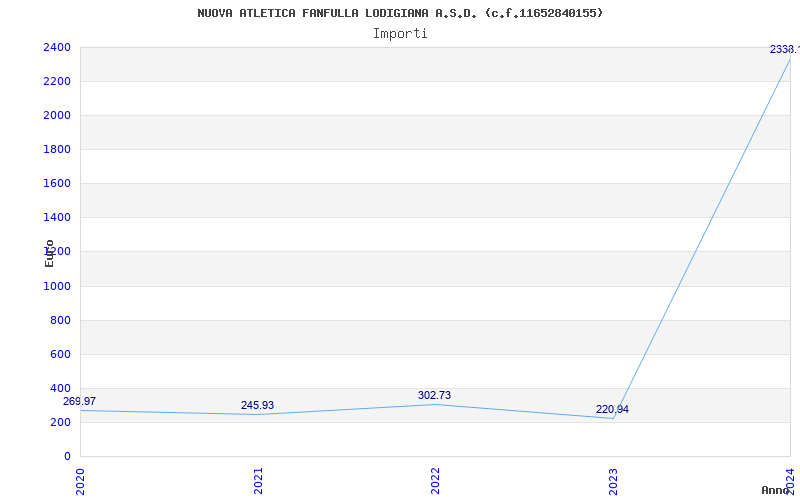Select the 2024 x-axis label

click(790, 481)
